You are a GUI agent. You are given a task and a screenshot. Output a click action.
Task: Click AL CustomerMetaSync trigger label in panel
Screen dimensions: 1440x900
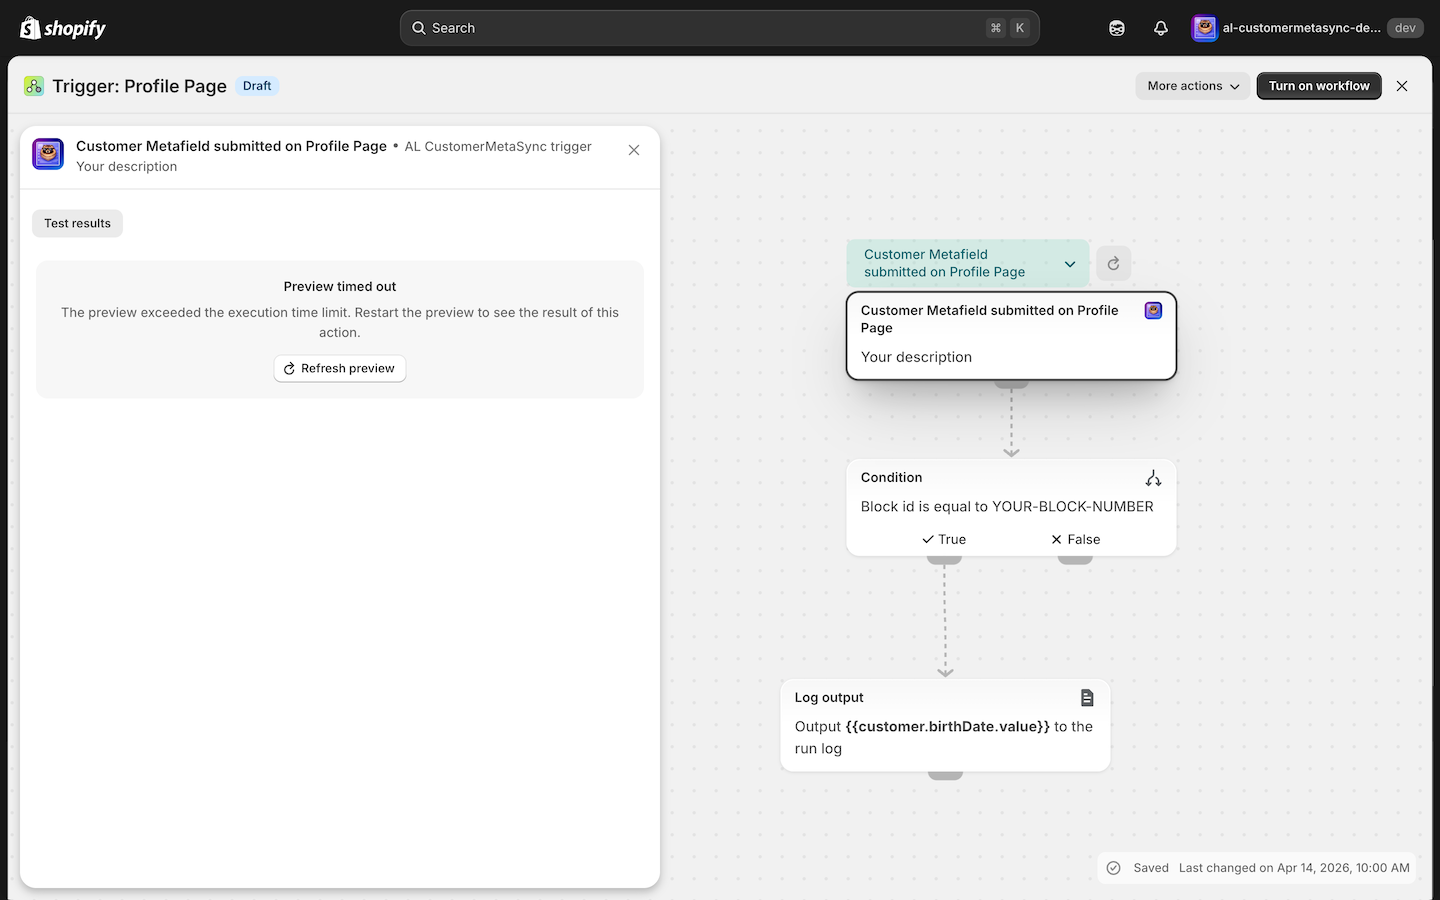[498, 146]
